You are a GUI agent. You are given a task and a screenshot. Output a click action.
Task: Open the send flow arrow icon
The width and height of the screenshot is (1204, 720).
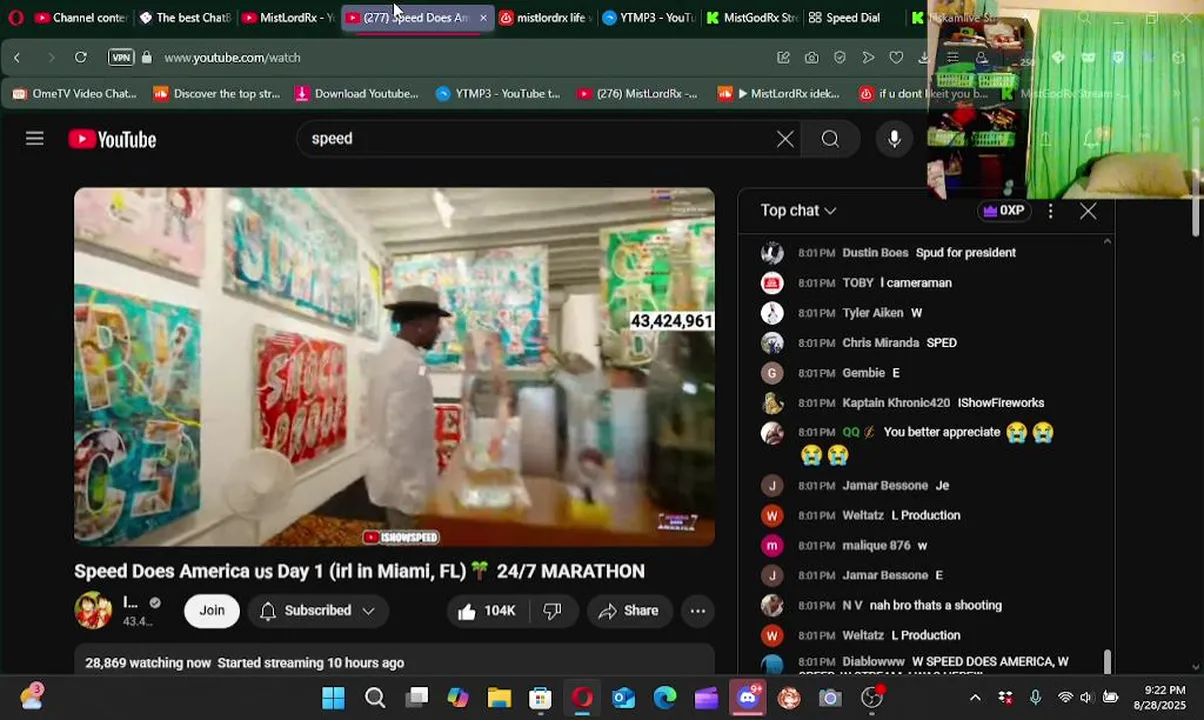pos(868,58)
